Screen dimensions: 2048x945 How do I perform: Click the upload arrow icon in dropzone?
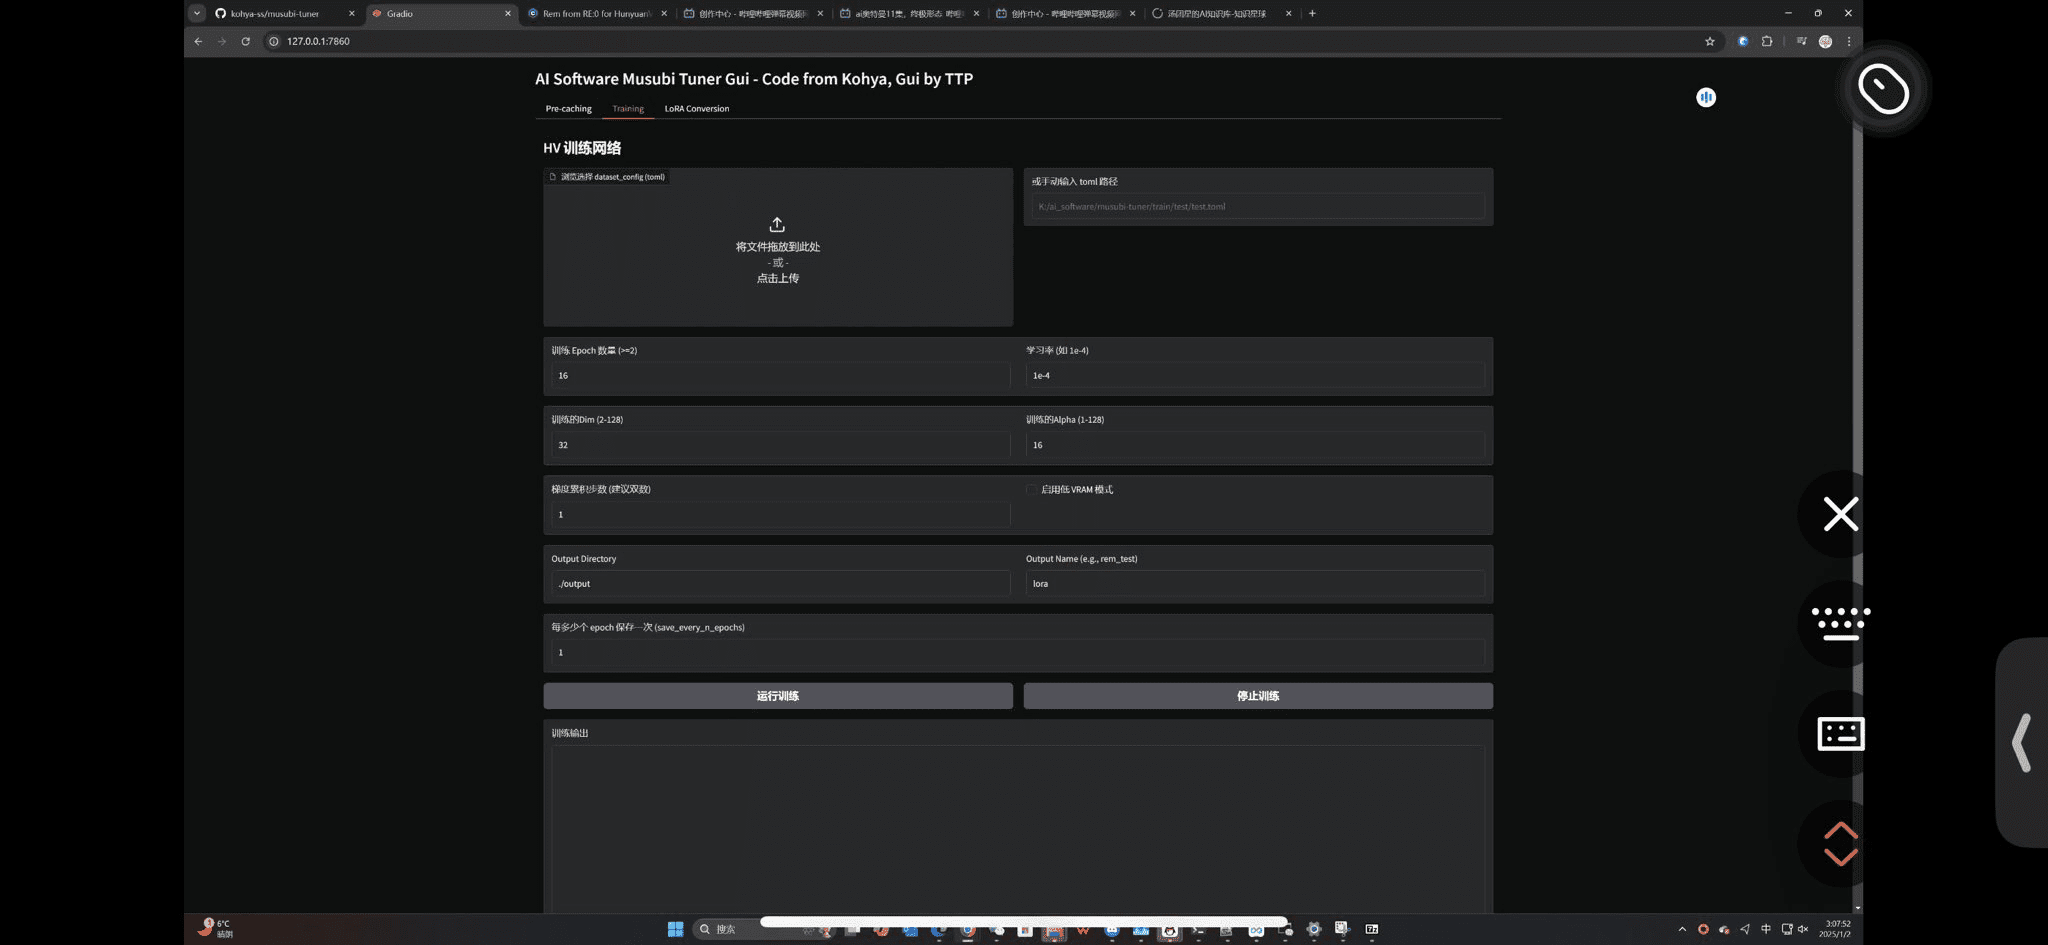click(x=777, y=225)
